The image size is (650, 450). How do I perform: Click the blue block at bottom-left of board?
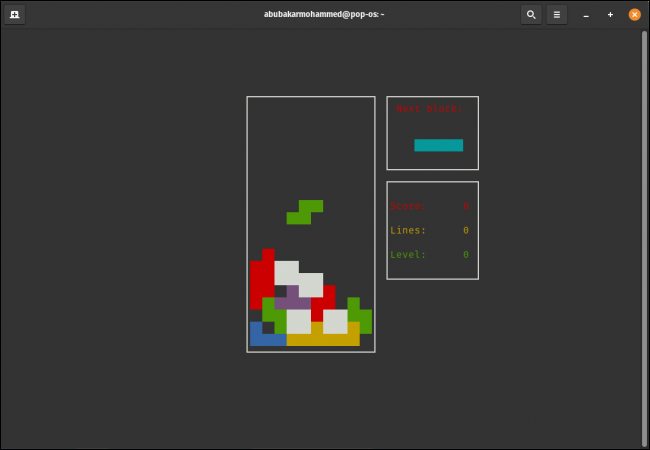pyautogui.click(x=263, y=338)
